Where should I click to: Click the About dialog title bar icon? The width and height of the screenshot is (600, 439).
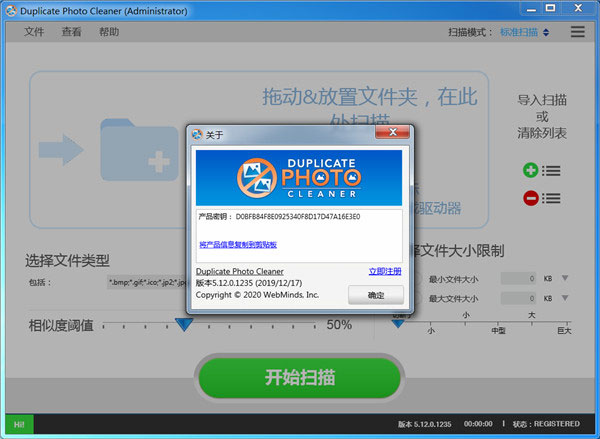click(x=197, y=135)
